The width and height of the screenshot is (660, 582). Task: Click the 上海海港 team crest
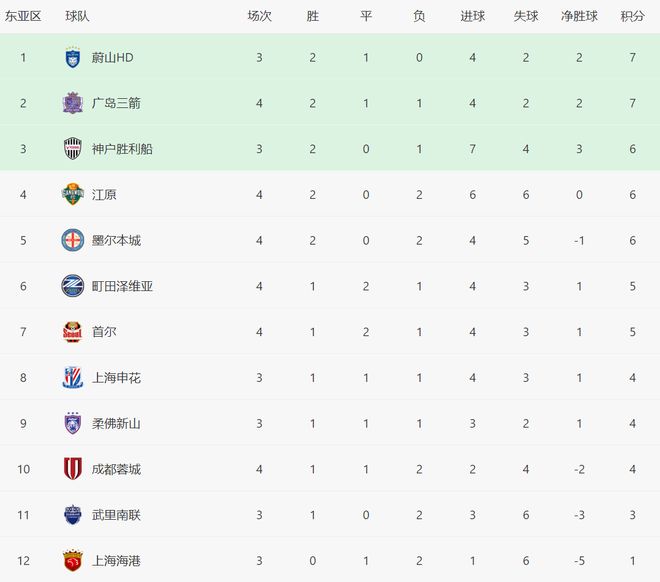pyautogui.click(x=72, y=561)
